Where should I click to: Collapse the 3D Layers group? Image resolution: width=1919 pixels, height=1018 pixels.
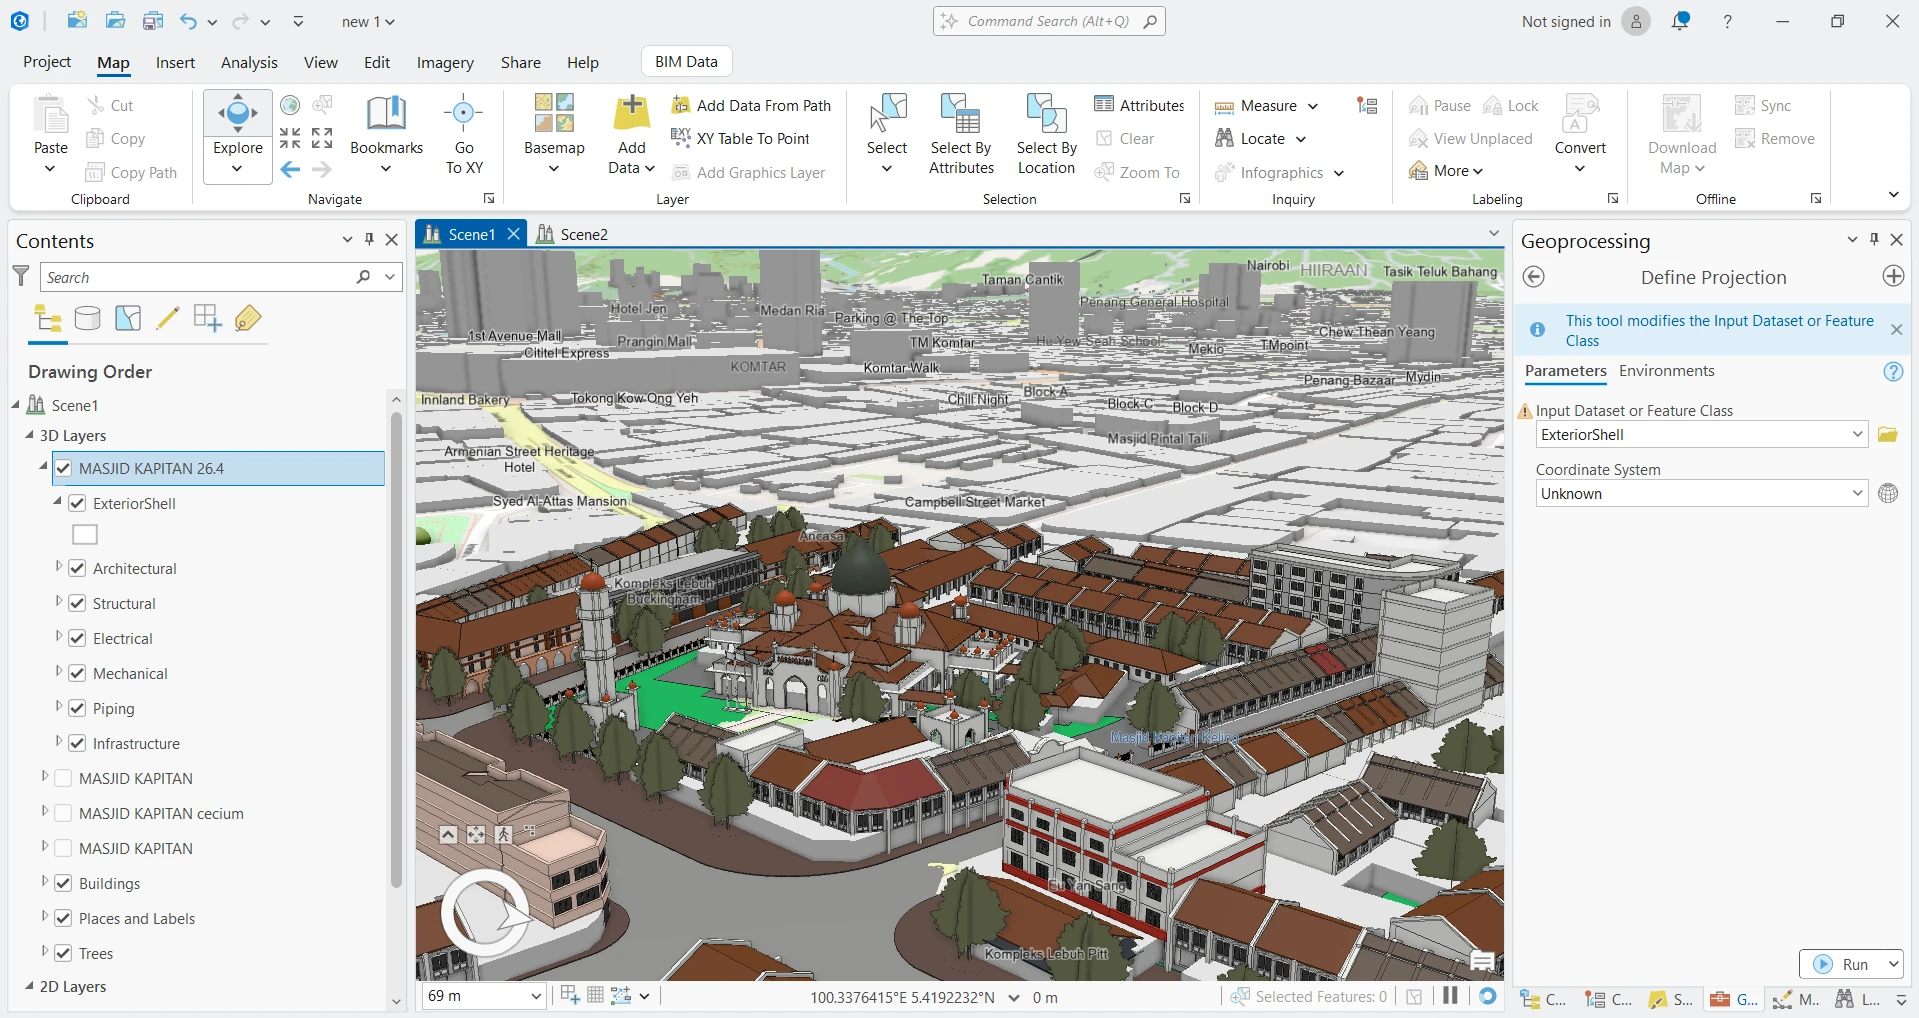(x=29, y=435)
